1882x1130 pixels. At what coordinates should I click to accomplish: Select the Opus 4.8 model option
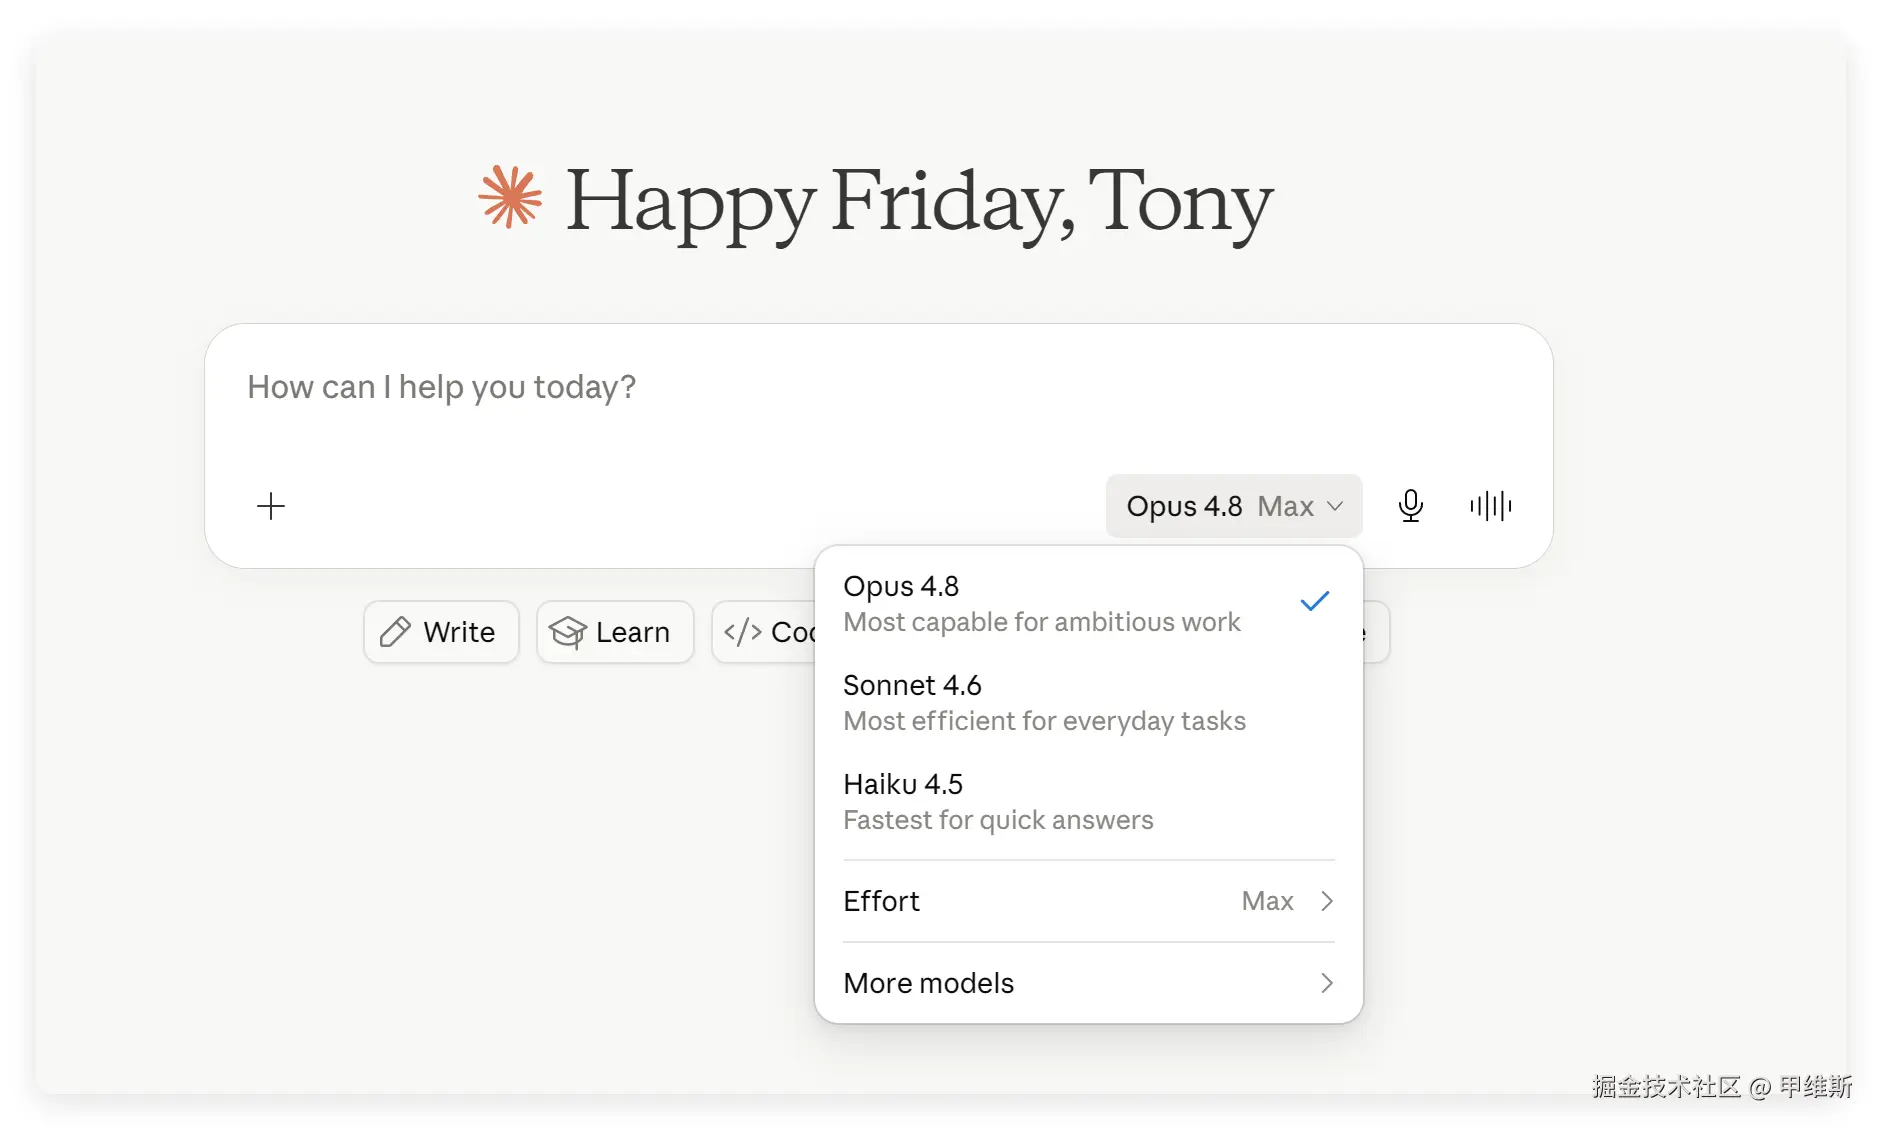(1089, 603)
